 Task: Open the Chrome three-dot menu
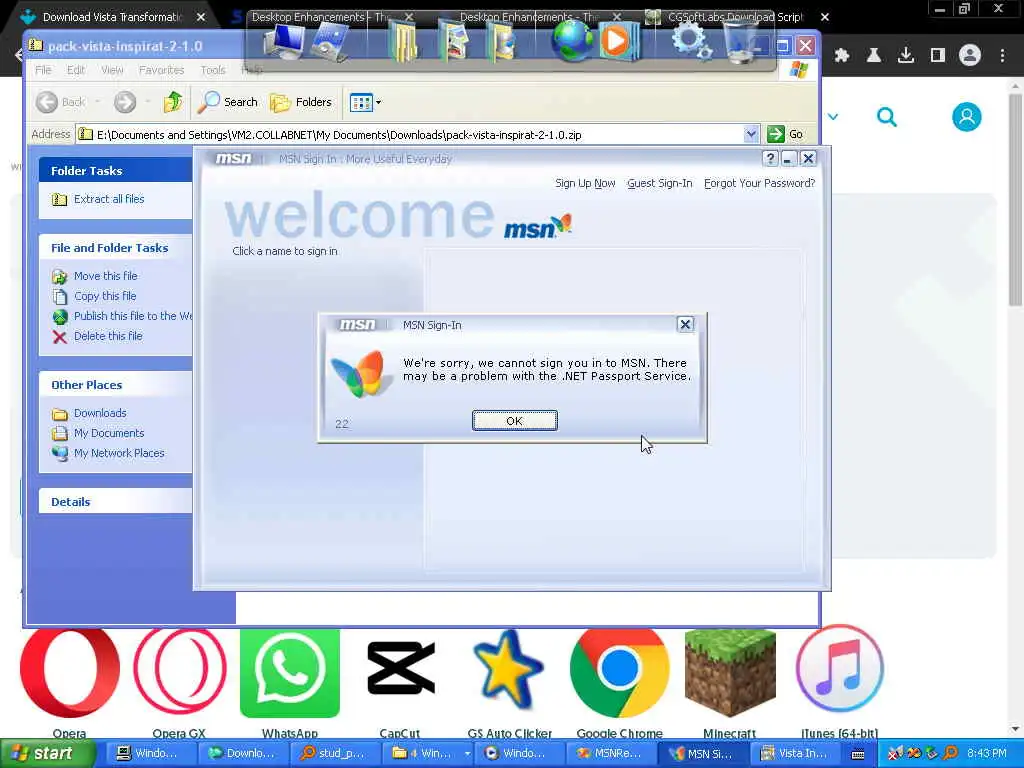pos(1002,56)
